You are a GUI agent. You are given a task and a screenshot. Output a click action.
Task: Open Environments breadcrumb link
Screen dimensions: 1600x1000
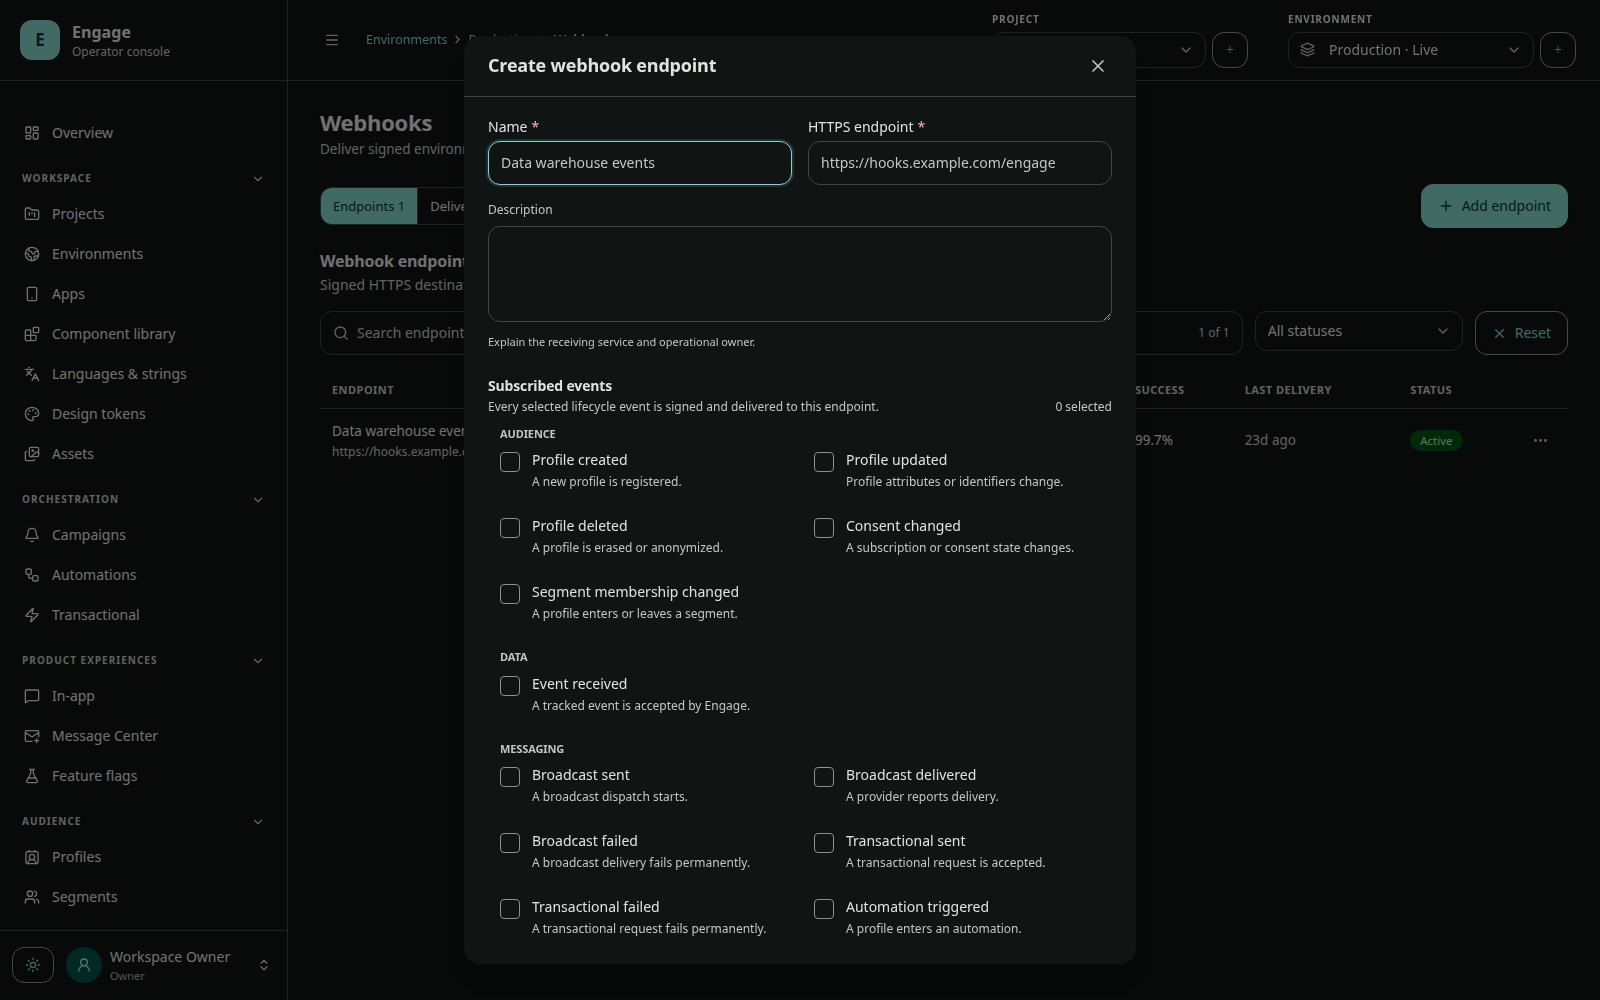coord(406,40)
